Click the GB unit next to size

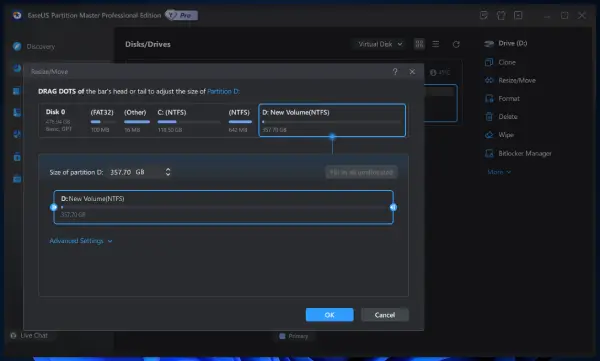pyautogui.click(x=140, y=172)
